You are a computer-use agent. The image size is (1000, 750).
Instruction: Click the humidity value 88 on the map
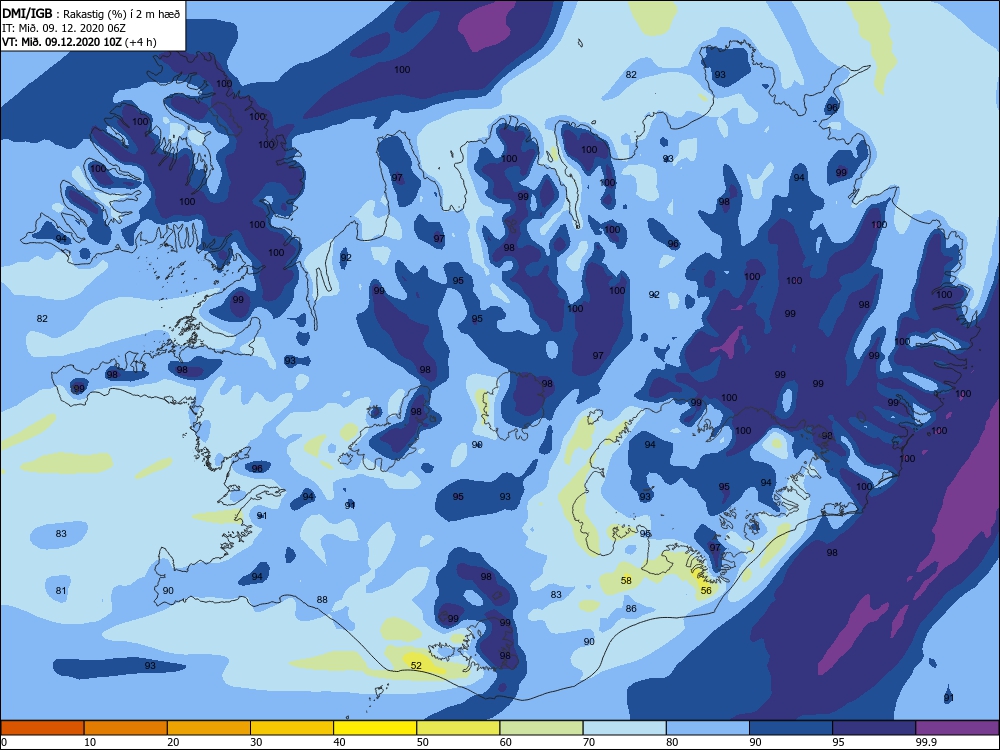tap(322, 599)
